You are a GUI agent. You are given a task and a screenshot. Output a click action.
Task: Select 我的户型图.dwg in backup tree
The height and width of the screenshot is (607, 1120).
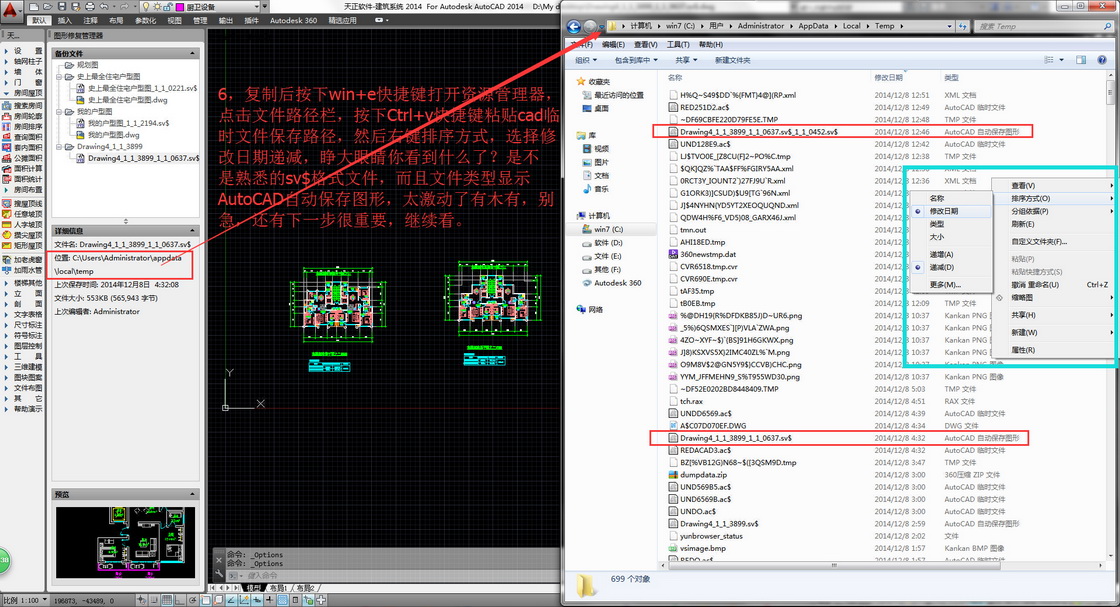pyautogui.click(x=113, y=135)
